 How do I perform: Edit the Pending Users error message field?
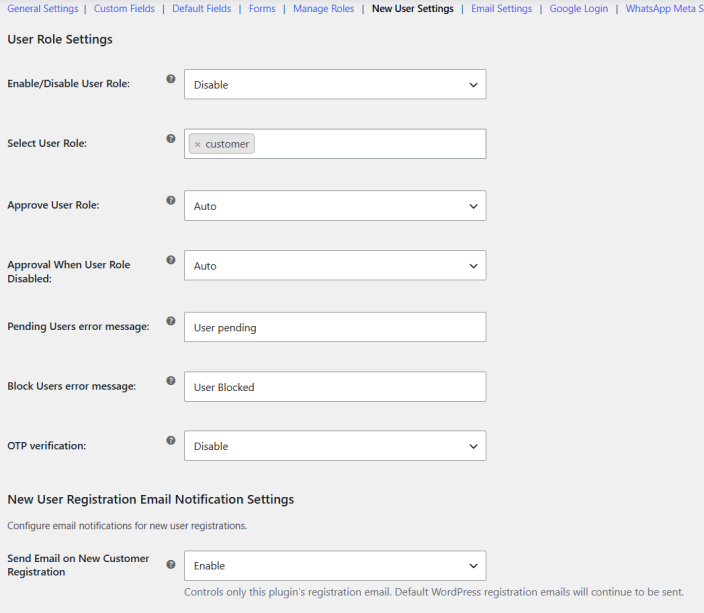pos(335,327)
